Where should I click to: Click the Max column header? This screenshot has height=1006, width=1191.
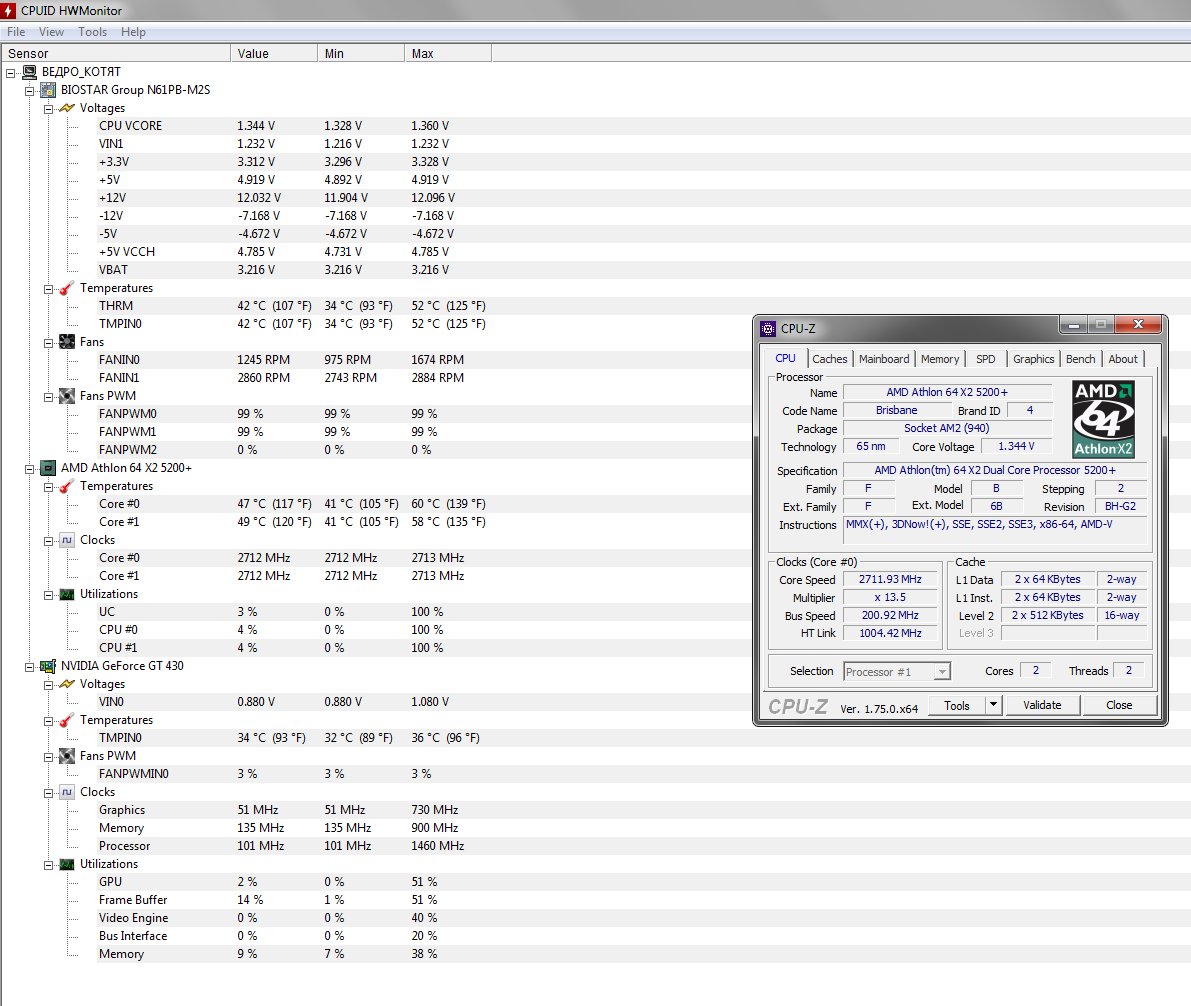(x=446, y=54)
